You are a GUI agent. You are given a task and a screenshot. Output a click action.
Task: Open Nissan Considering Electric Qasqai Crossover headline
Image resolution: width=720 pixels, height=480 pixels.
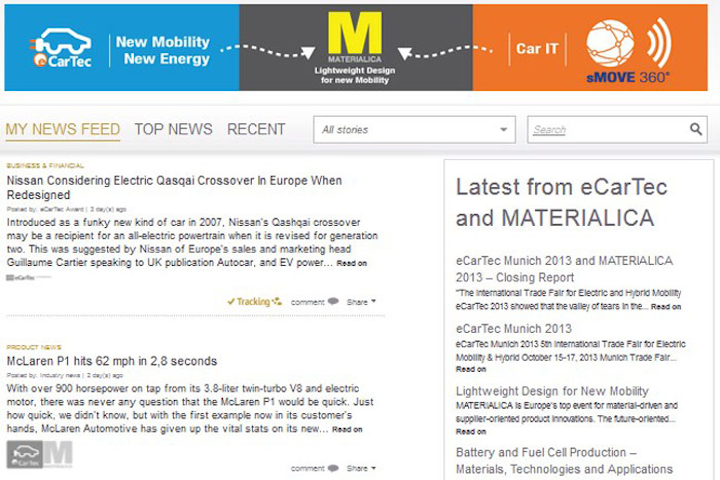point(174,181)
